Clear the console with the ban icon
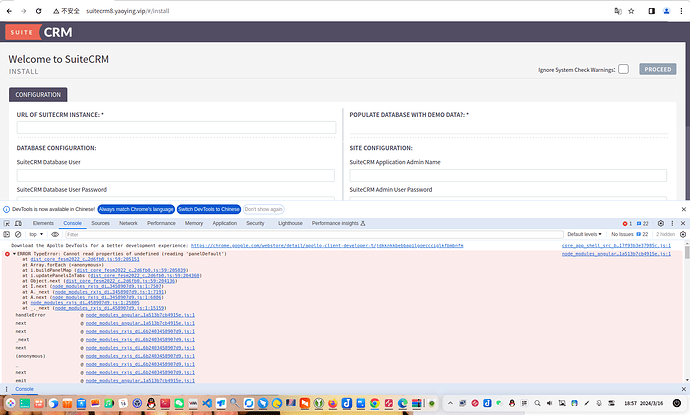The width and height of the screenshot is (690, 415). click(x=18, y=235)
